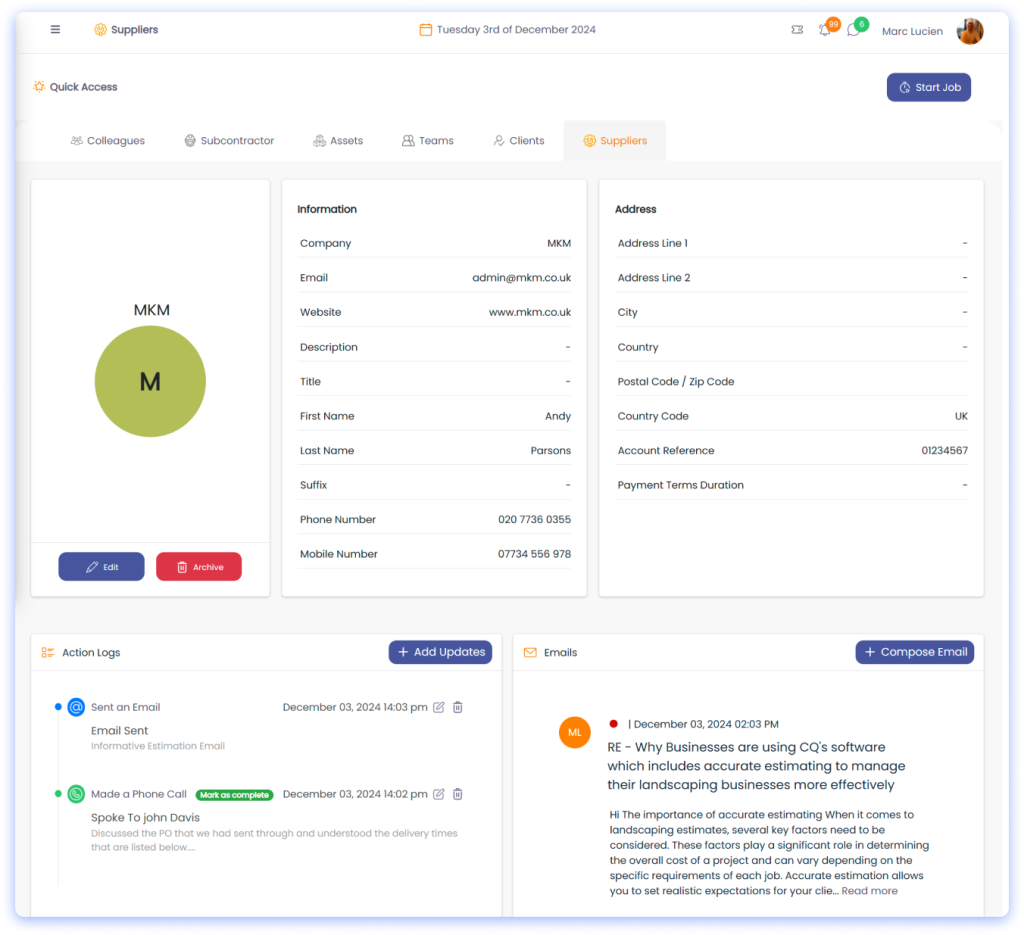Open the chat messages icon
1024x935 pixels.
pos(853,30)
